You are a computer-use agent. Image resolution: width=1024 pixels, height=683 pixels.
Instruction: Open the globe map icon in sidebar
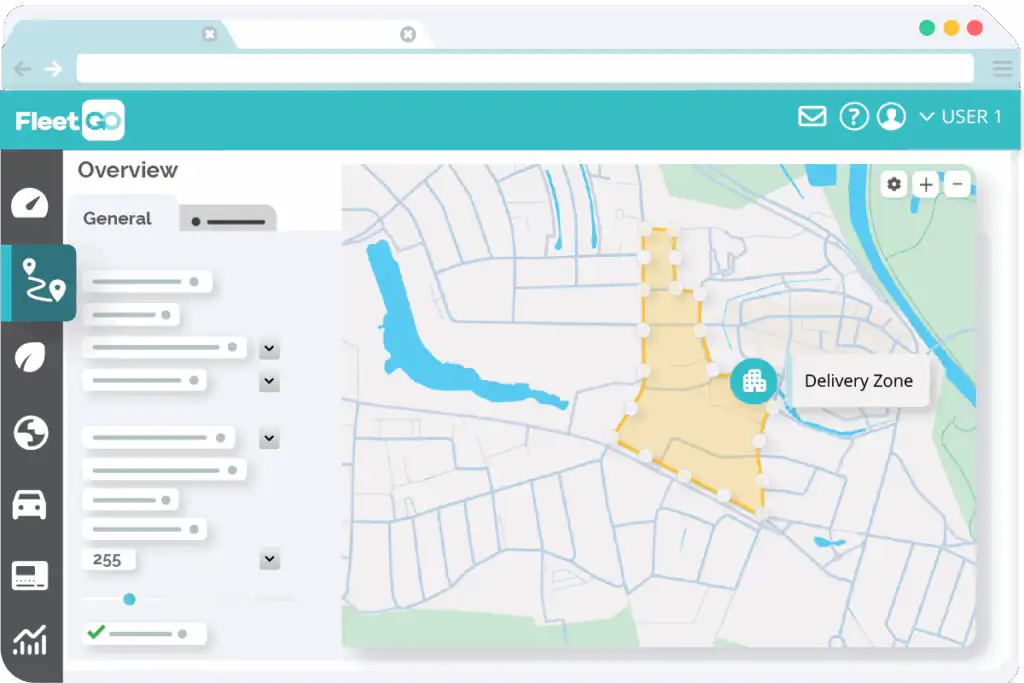coord(31,434)
